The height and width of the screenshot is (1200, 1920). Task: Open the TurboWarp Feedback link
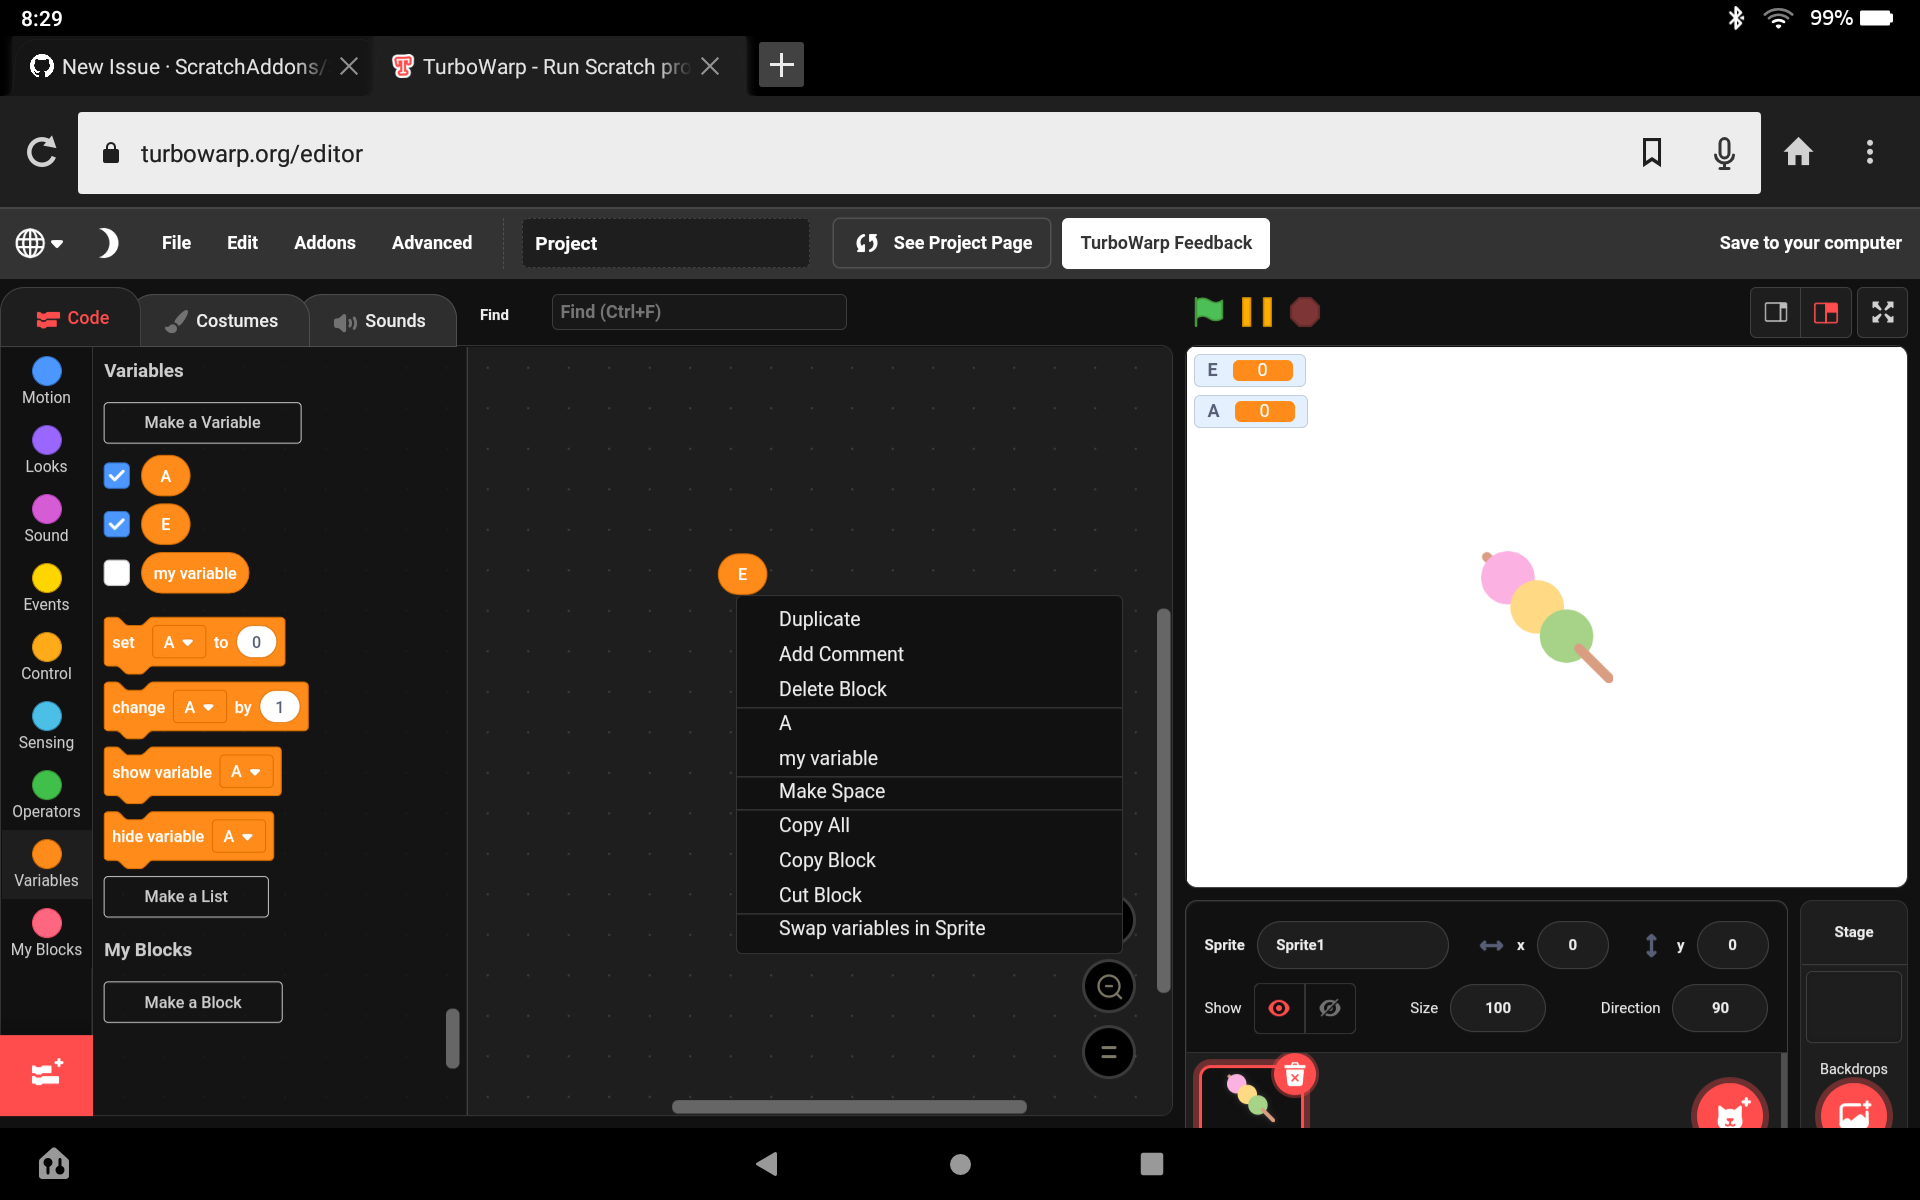(1165, 243)
